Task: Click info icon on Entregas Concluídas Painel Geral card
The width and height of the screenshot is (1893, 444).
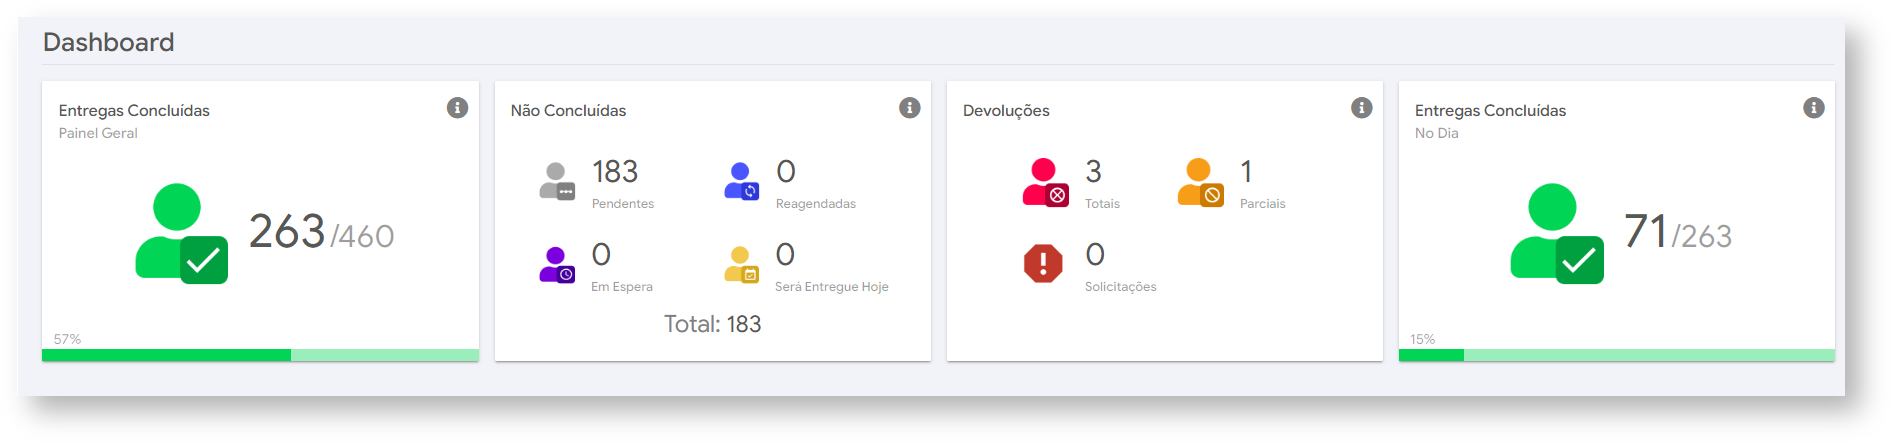Action: 457,108
